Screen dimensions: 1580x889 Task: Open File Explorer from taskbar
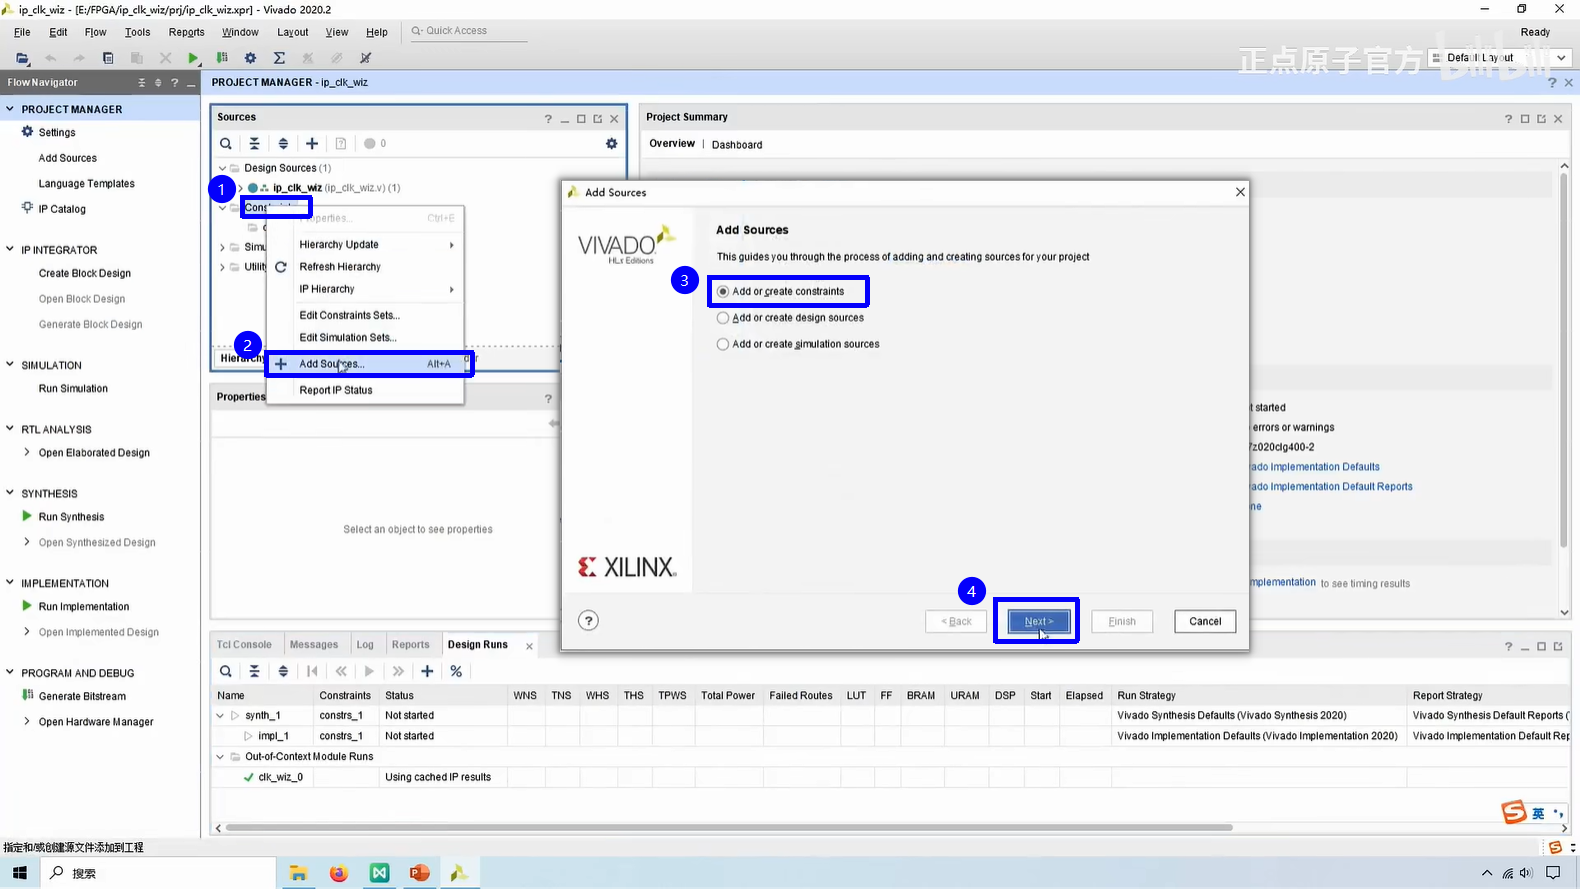click(x=298, y=873)
